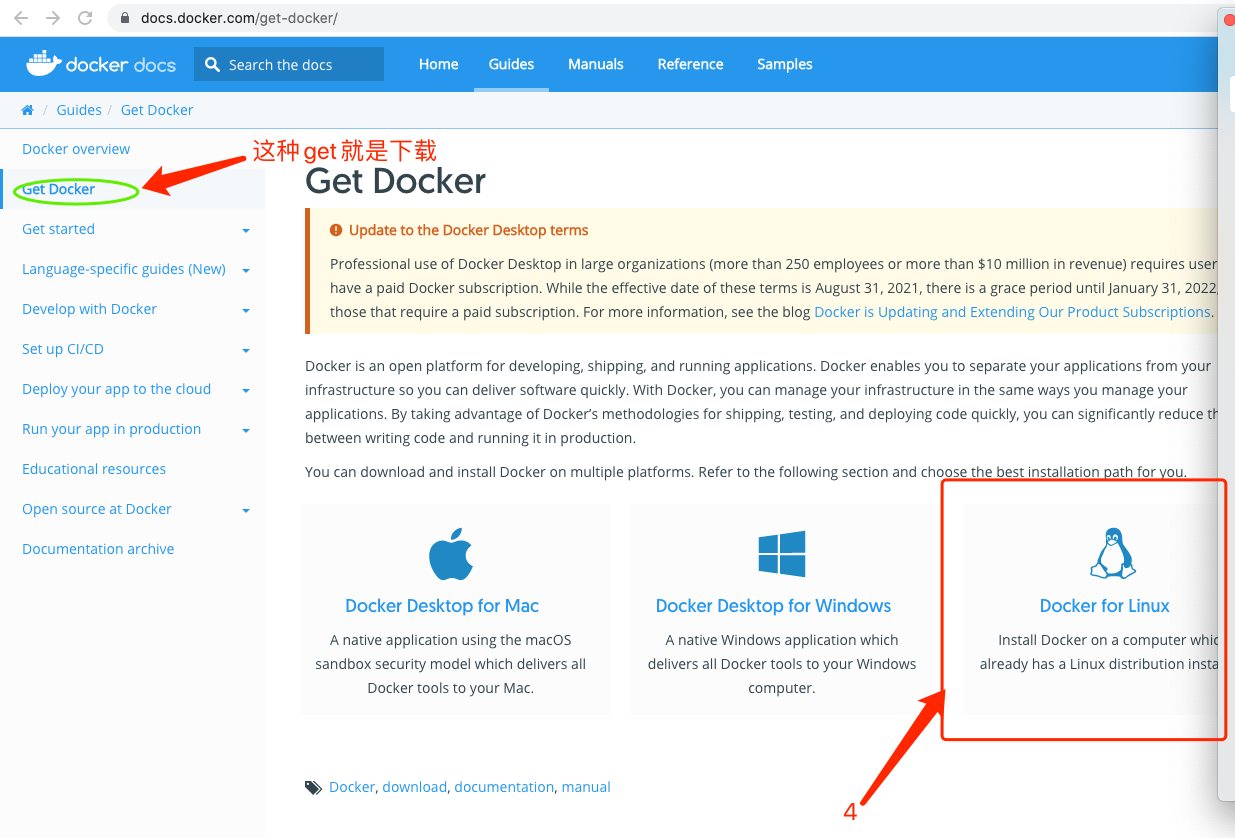
Task: Expand Language-specific guides arrow
Action: coord(246,271)
